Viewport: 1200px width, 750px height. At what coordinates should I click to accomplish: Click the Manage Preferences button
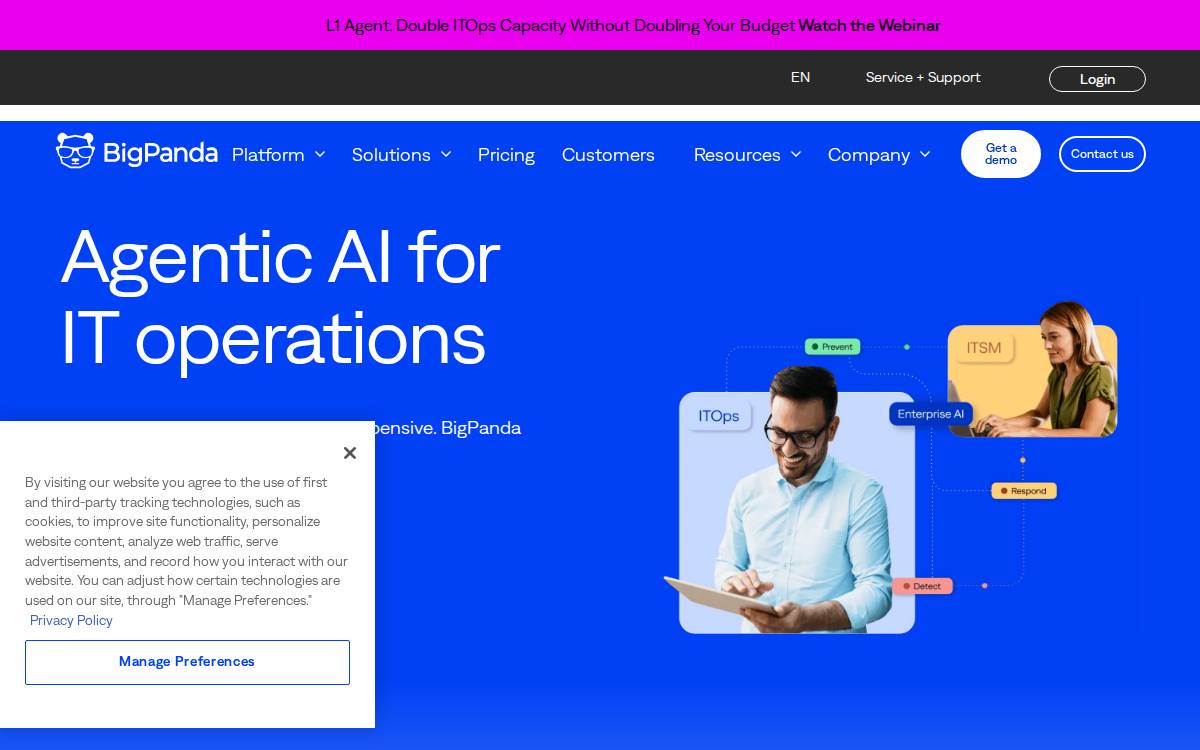pos(187,662)
